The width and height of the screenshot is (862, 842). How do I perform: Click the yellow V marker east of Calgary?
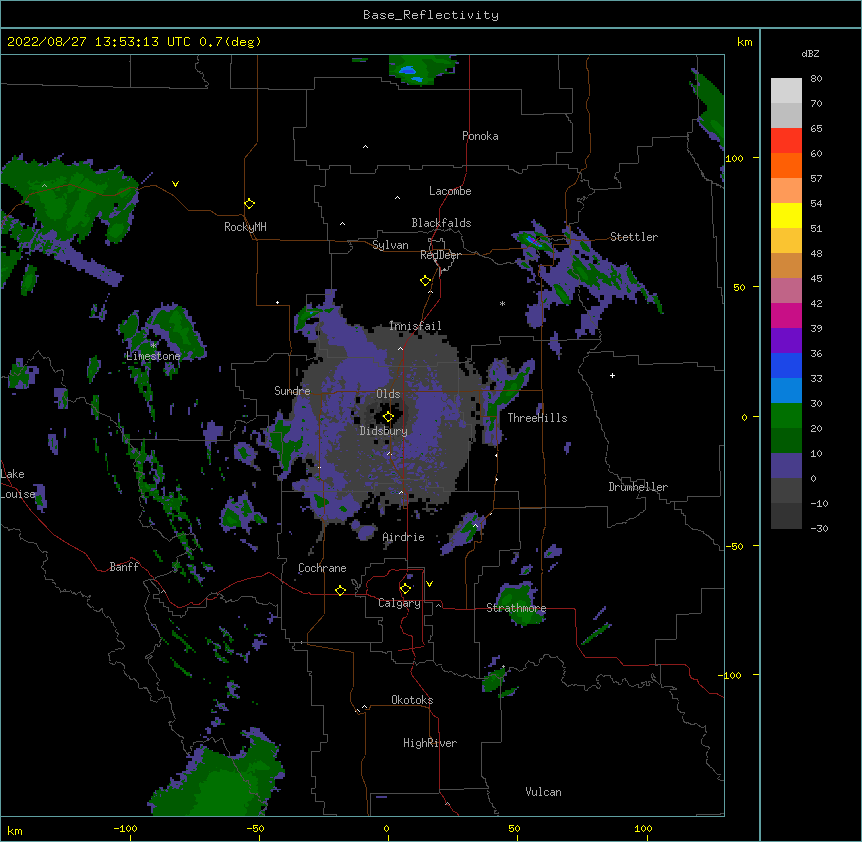pyautogui.click(x=429, y=584)
